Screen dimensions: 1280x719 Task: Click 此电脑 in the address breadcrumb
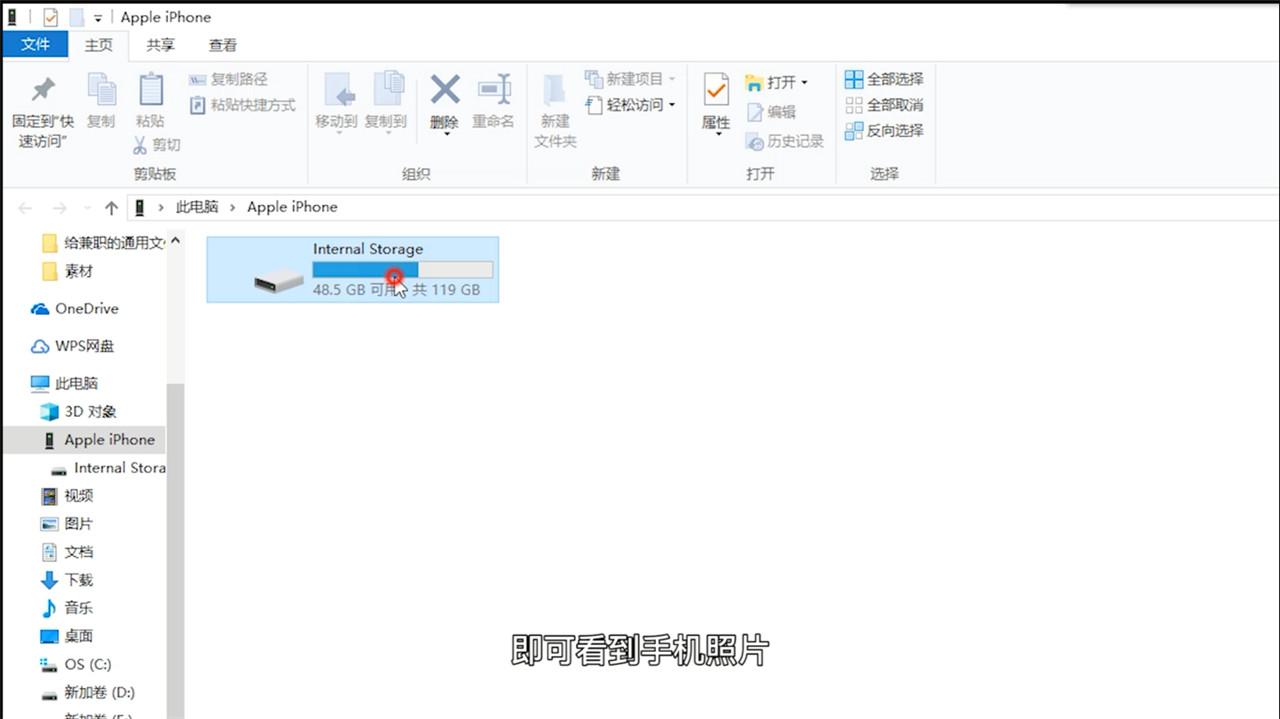click(197, 207)
